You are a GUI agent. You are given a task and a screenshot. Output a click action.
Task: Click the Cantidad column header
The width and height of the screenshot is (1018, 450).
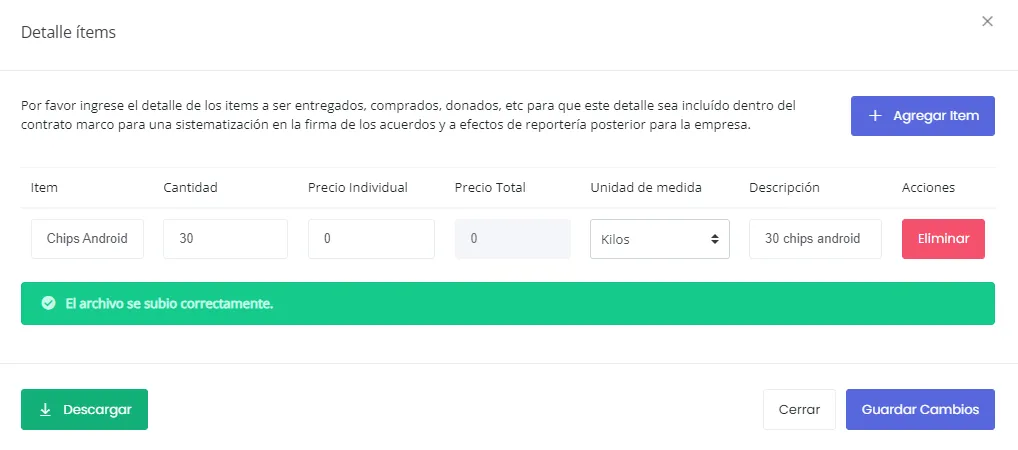click(190, 187)
